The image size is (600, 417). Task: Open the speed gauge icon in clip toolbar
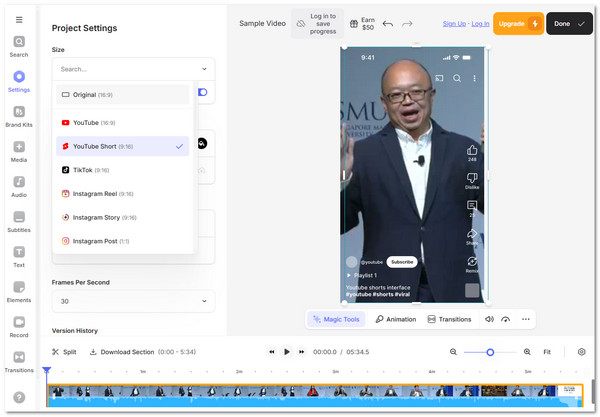tap(505, 319)
